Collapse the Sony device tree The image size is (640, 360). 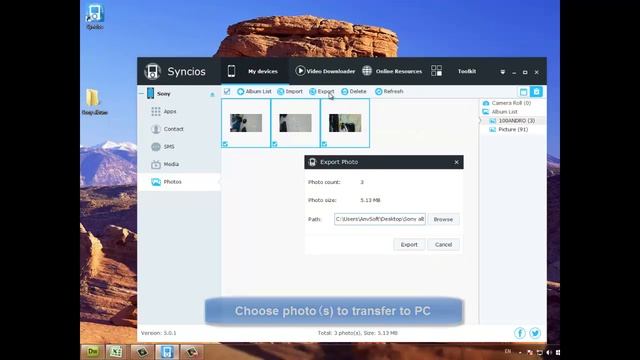pos(141,94)
